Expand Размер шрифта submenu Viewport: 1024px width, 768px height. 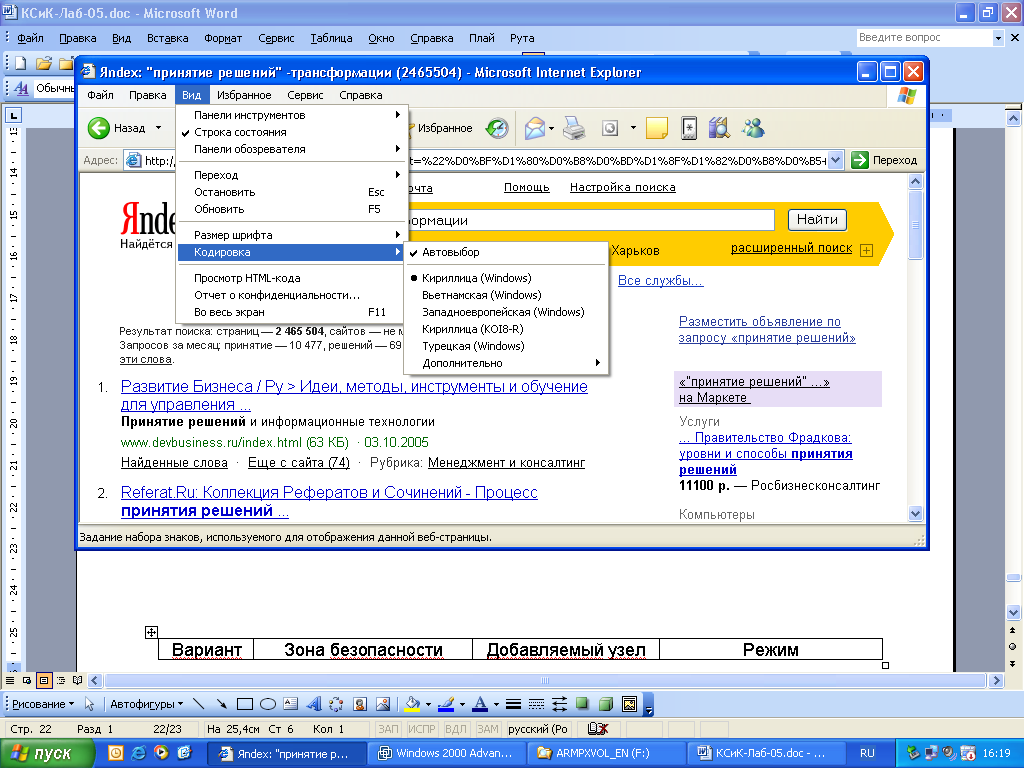coord(292,235)
